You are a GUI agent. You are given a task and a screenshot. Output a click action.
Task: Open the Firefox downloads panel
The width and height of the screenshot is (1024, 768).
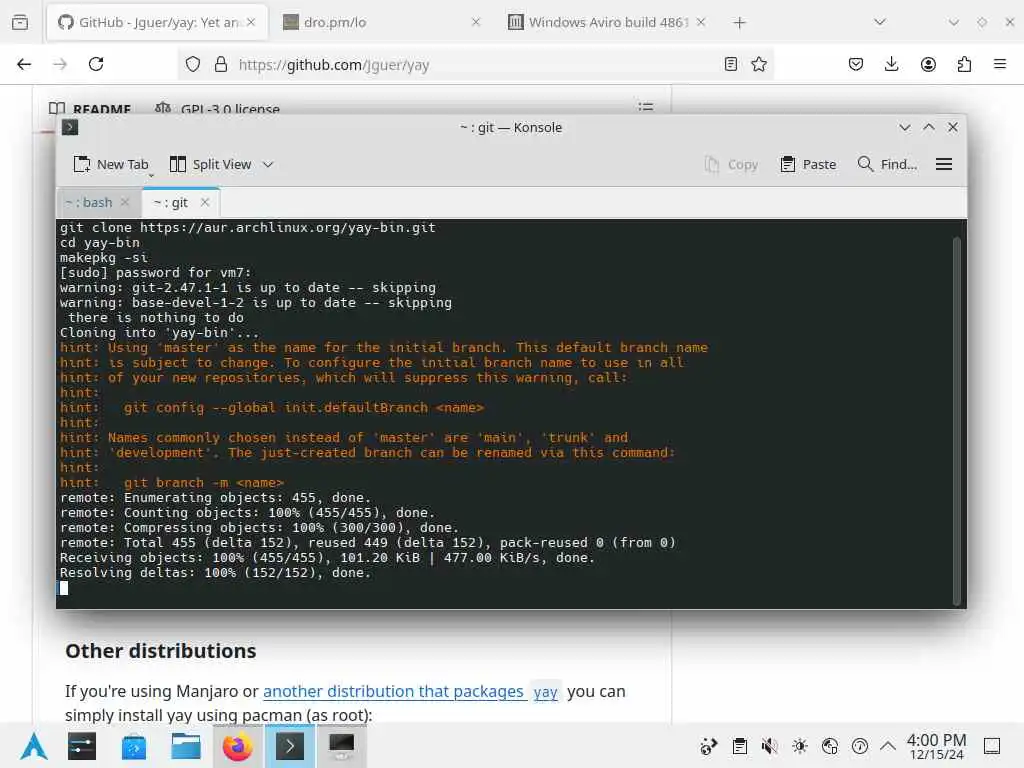pyautogui.click(x=891, y=64)
